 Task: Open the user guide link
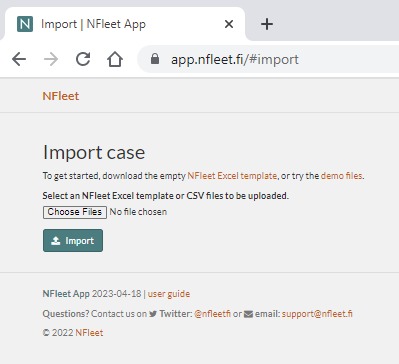coord(169,294)
